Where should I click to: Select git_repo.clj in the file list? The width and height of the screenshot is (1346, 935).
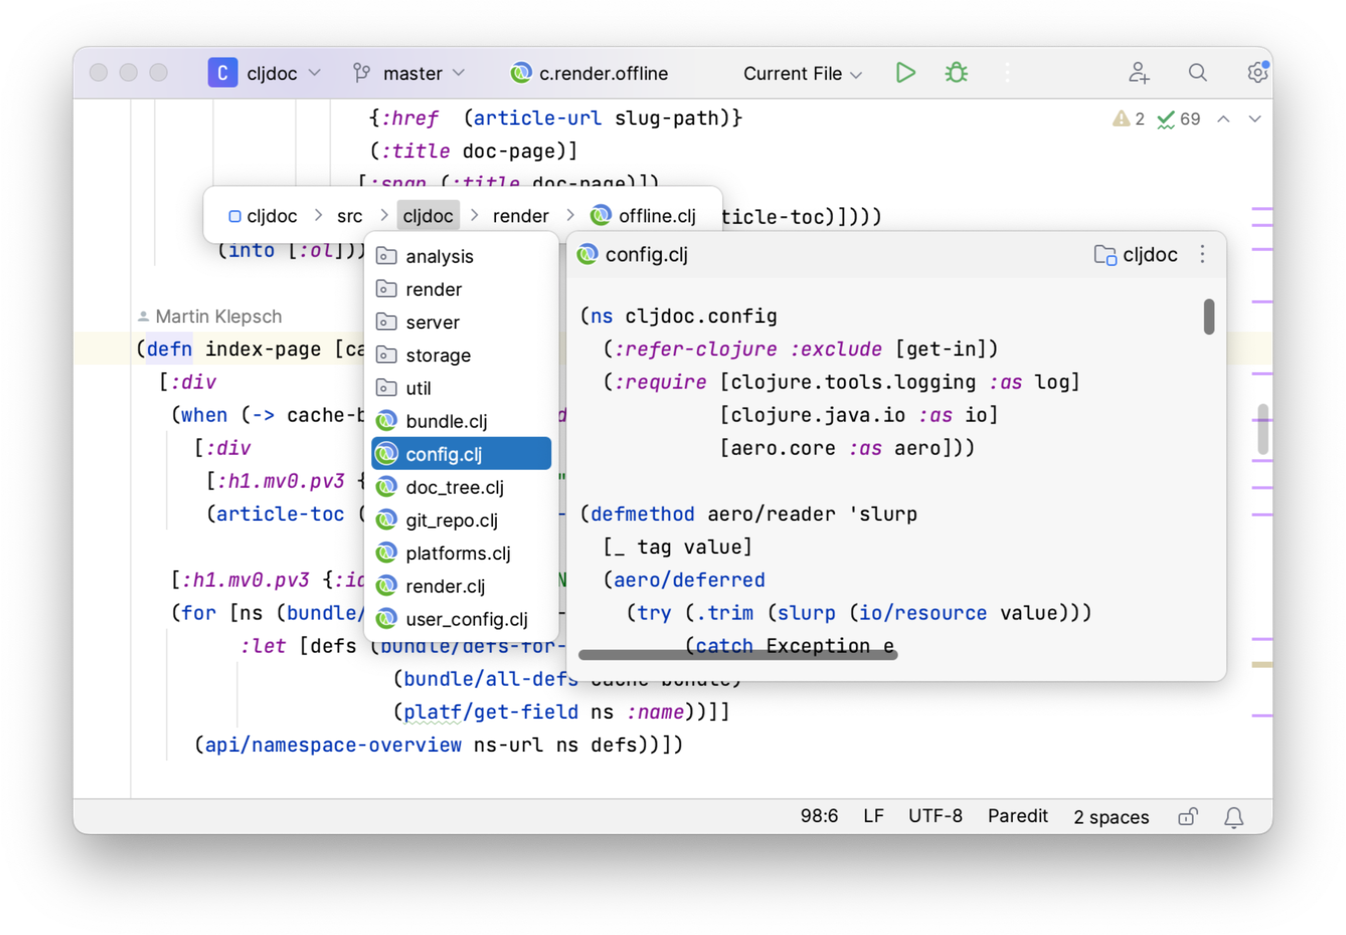tap(461, 520)
